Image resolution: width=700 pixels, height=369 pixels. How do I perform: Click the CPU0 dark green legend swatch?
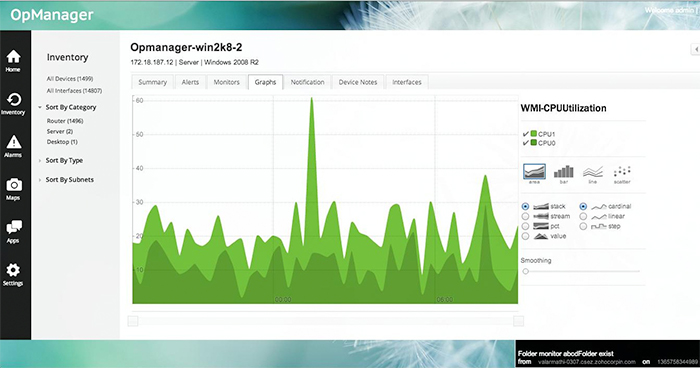(x=533, y=143)
